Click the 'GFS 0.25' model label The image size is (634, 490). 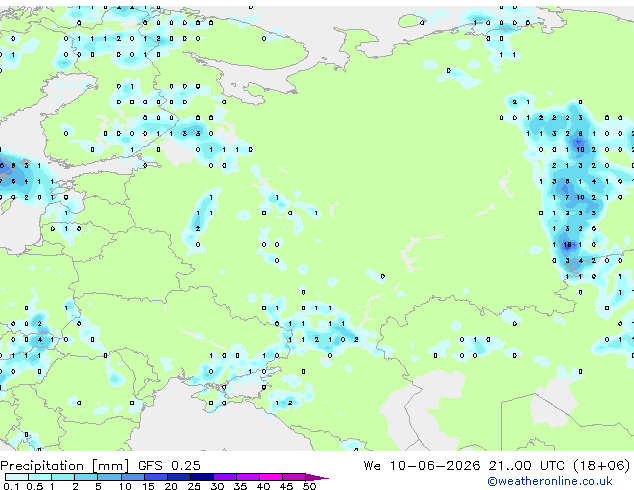click(169, 466)
